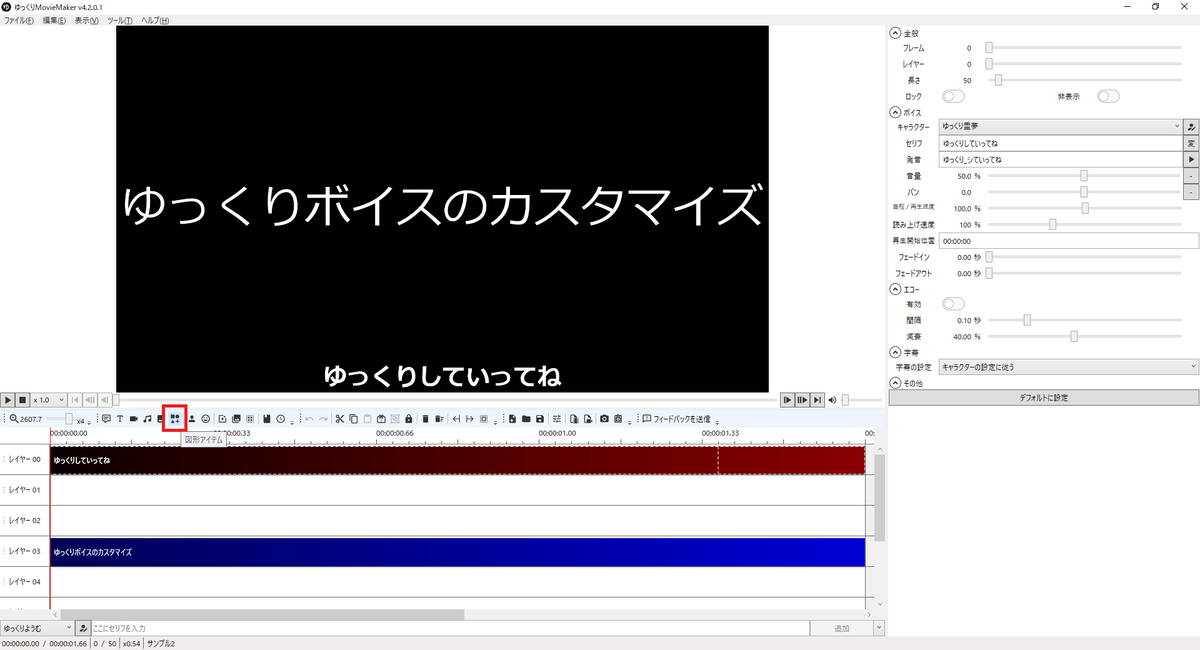Open the 字幕の設定 dropdown
1200x650 pixels.
pyautogui.click(x=1069, y=367)
